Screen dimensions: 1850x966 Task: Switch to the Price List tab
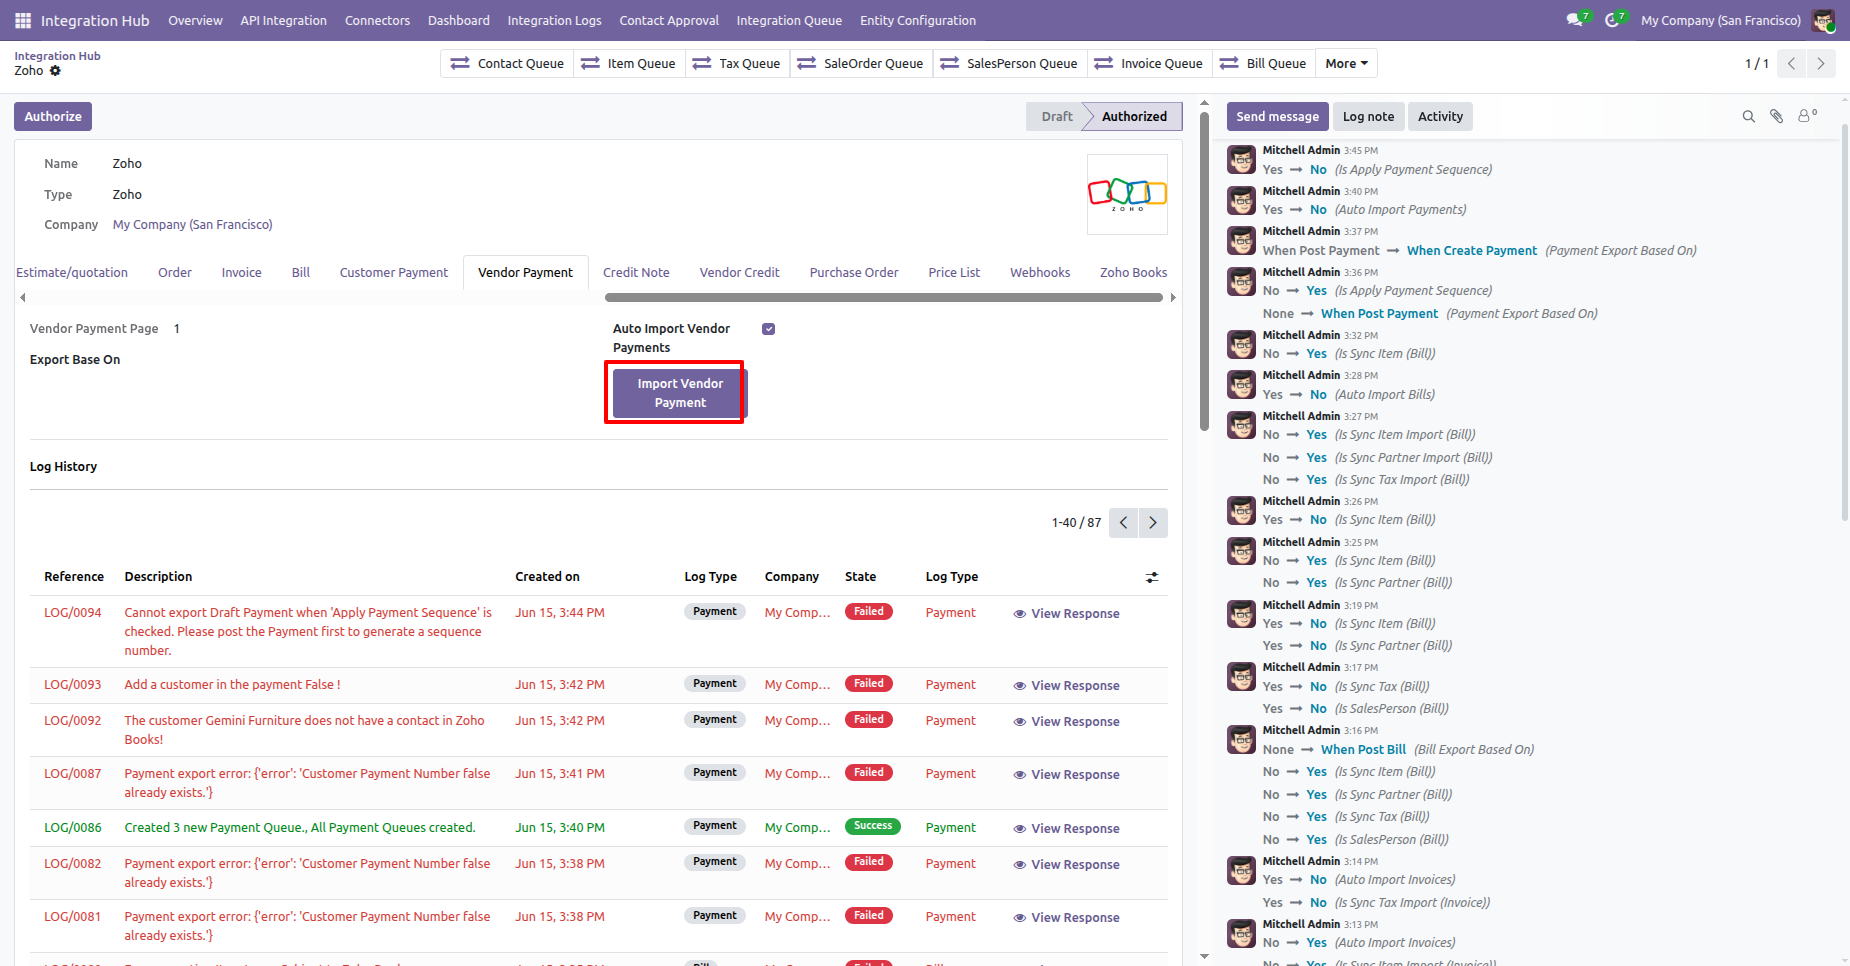pyautogui.click(x=954, y=272)
